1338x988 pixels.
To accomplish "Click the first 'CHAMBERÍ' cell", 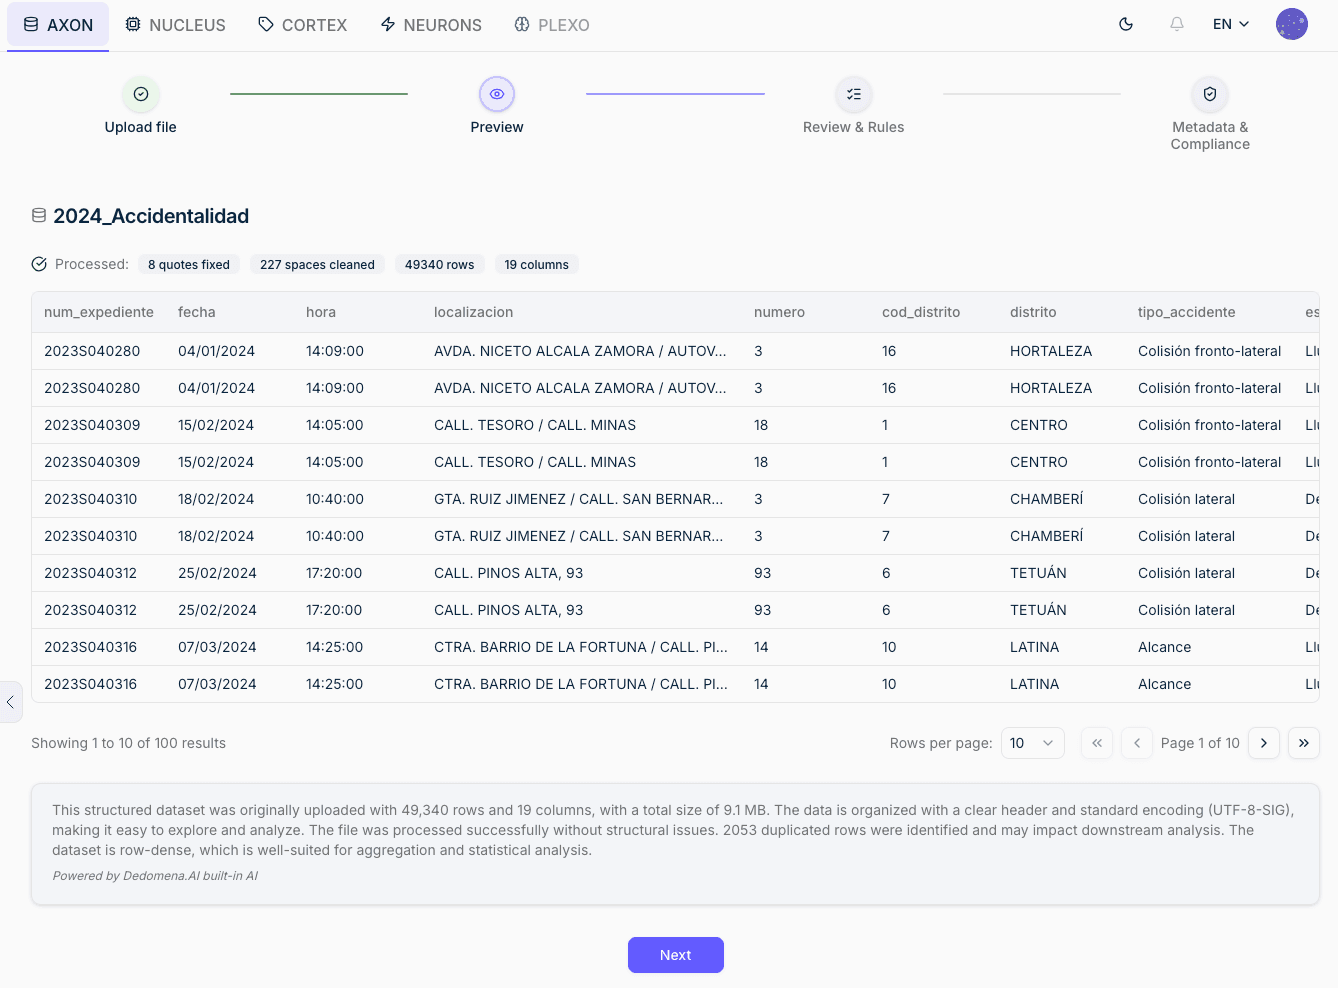I will [1047, 499].
